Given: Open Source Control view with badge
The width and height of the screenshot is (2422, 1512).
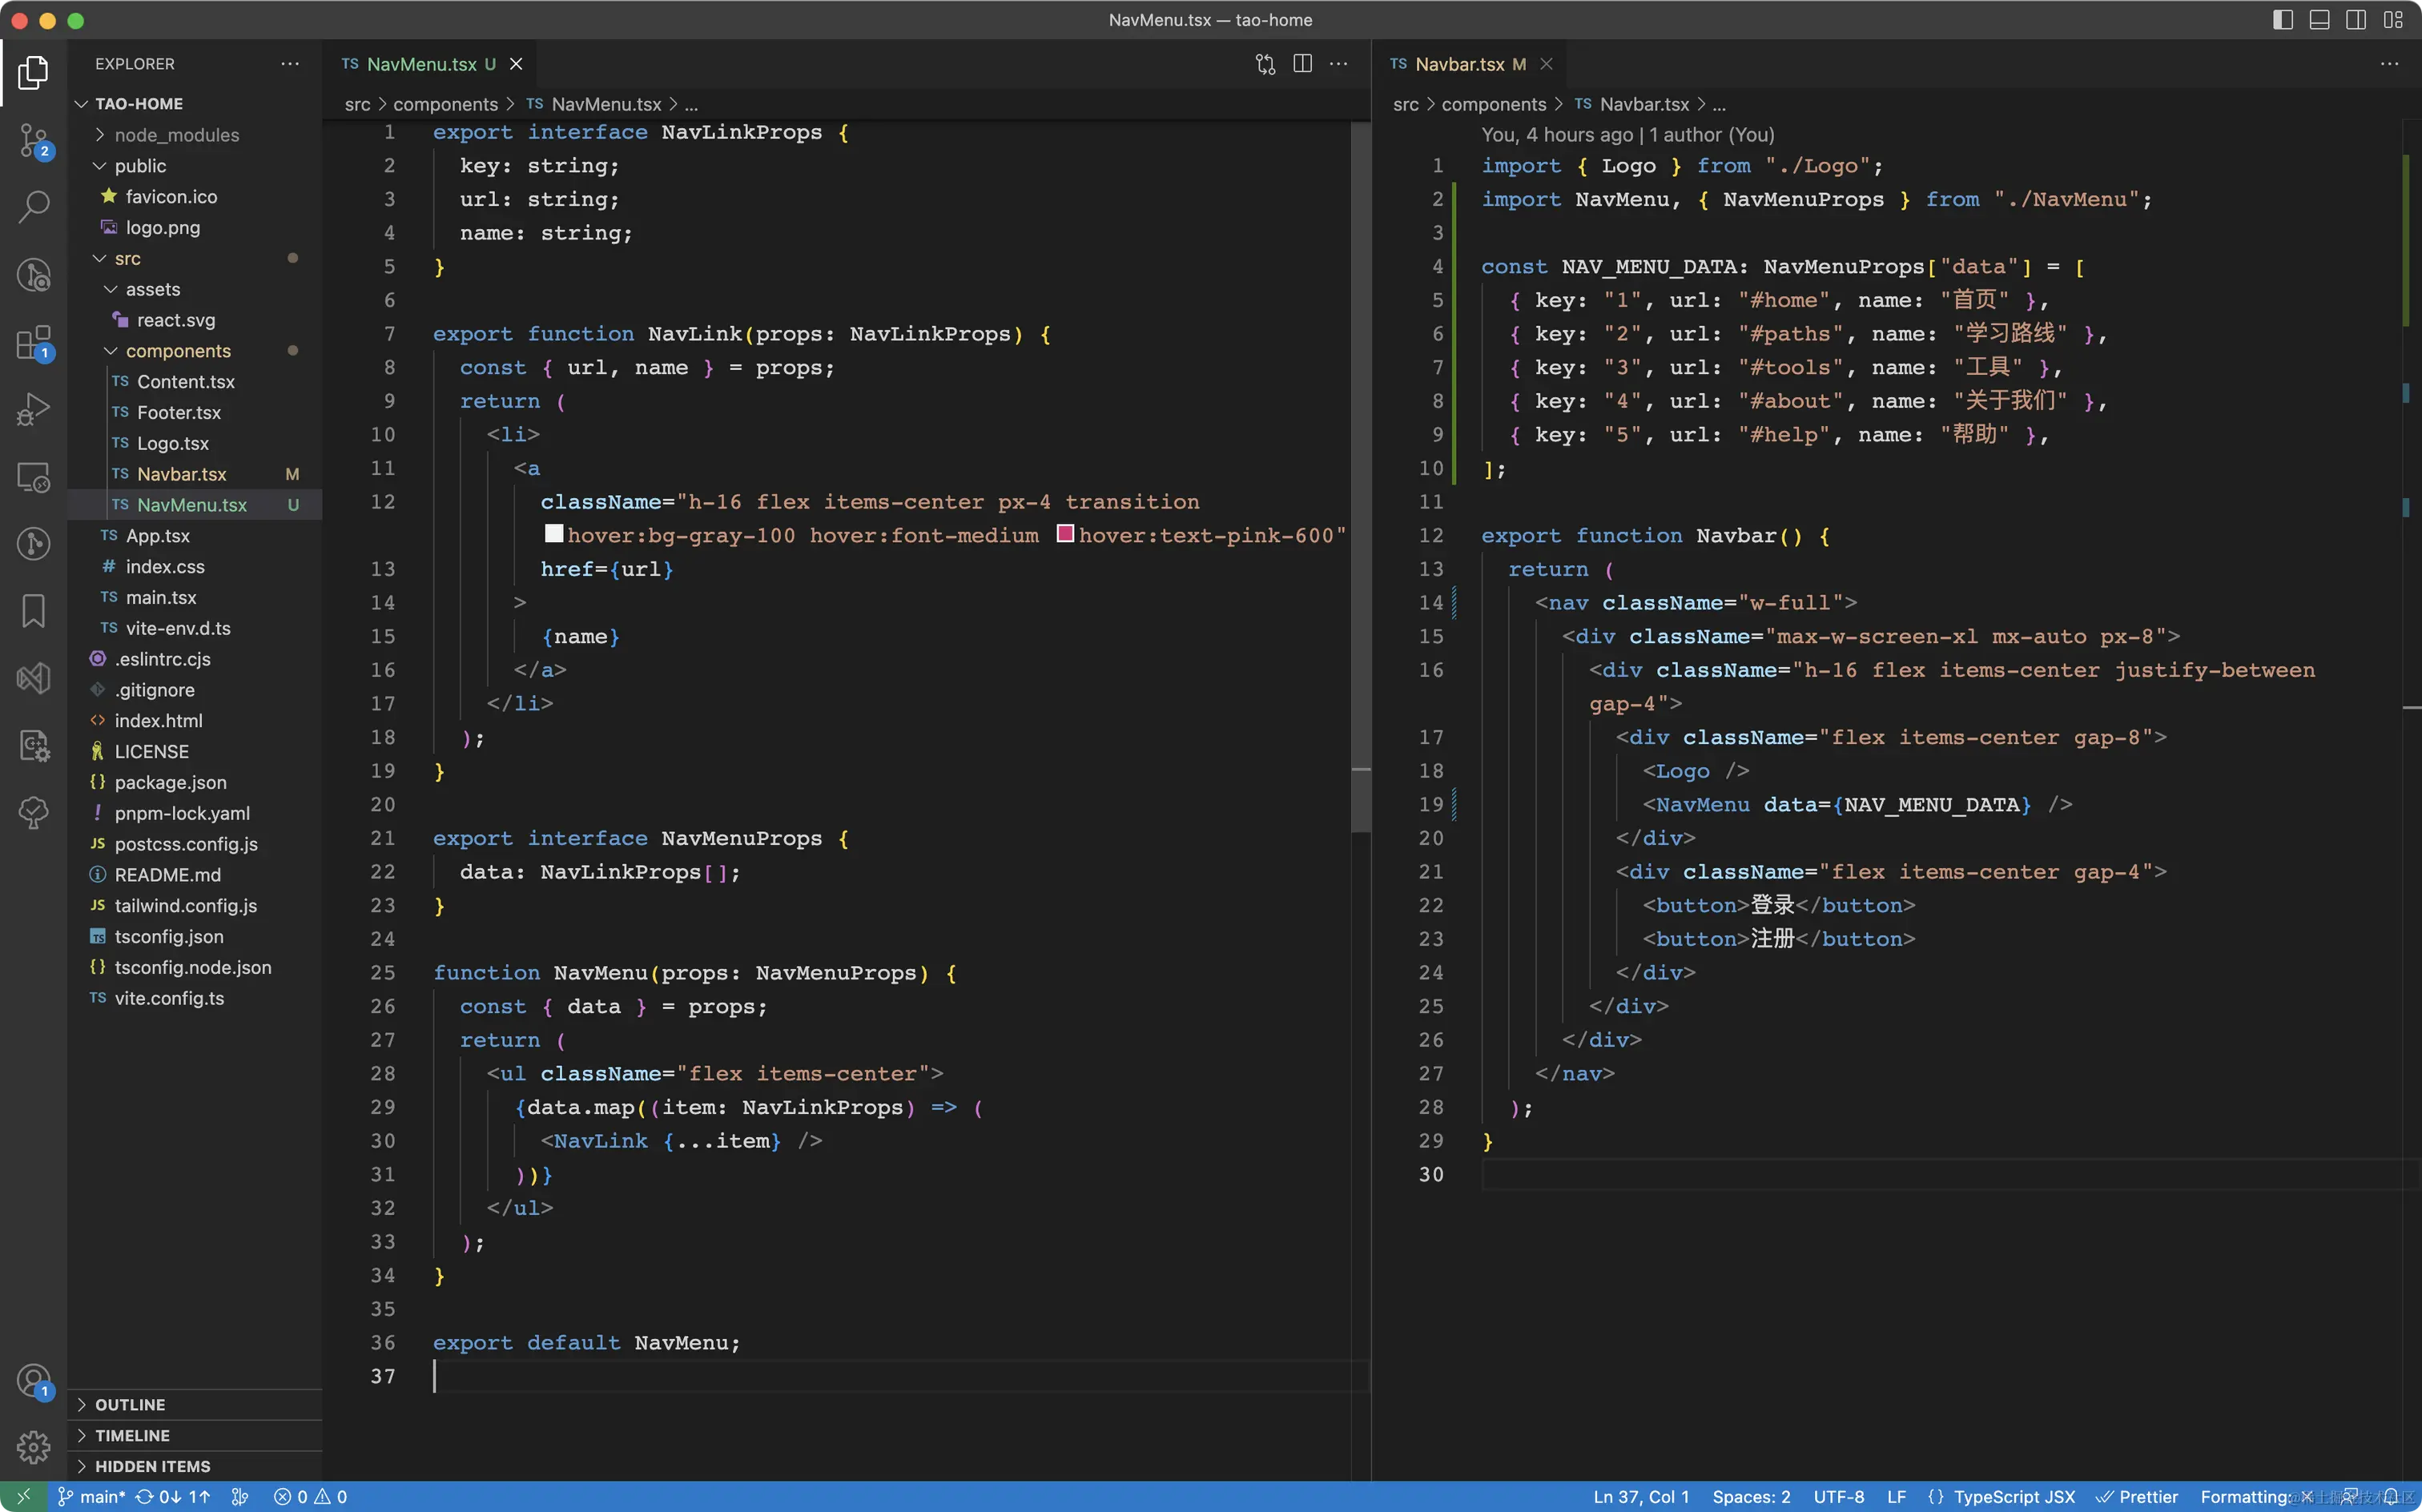Looking at the screenshot, I should (34, 141).
